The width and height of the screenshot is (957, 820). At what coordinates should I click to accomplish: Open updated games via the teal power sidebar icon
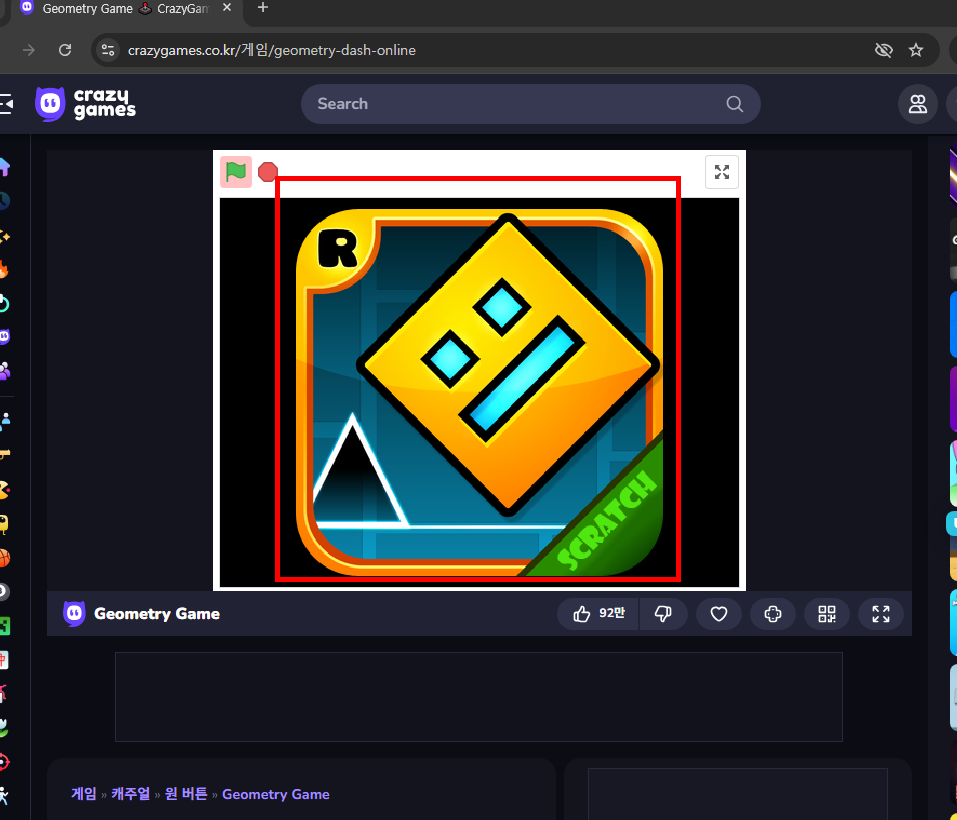(4, 303)
